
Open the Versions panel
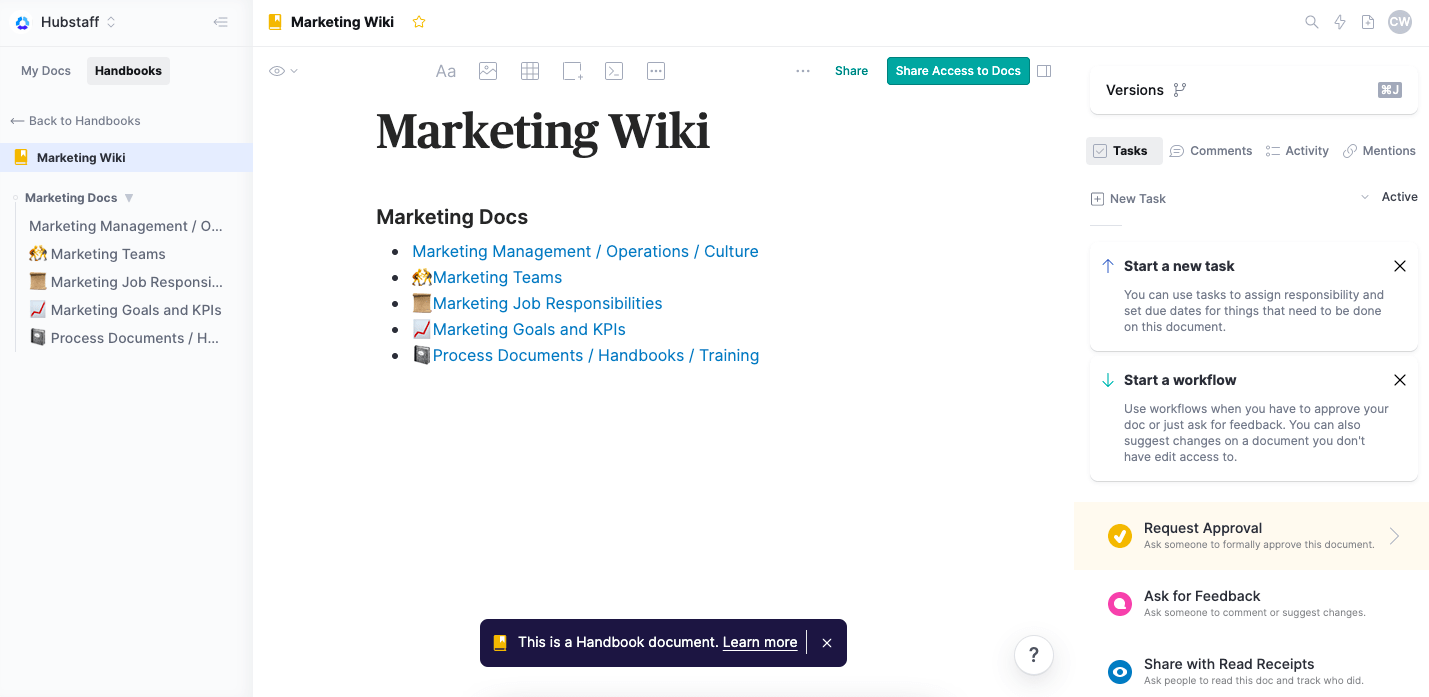click(1253, 90)
